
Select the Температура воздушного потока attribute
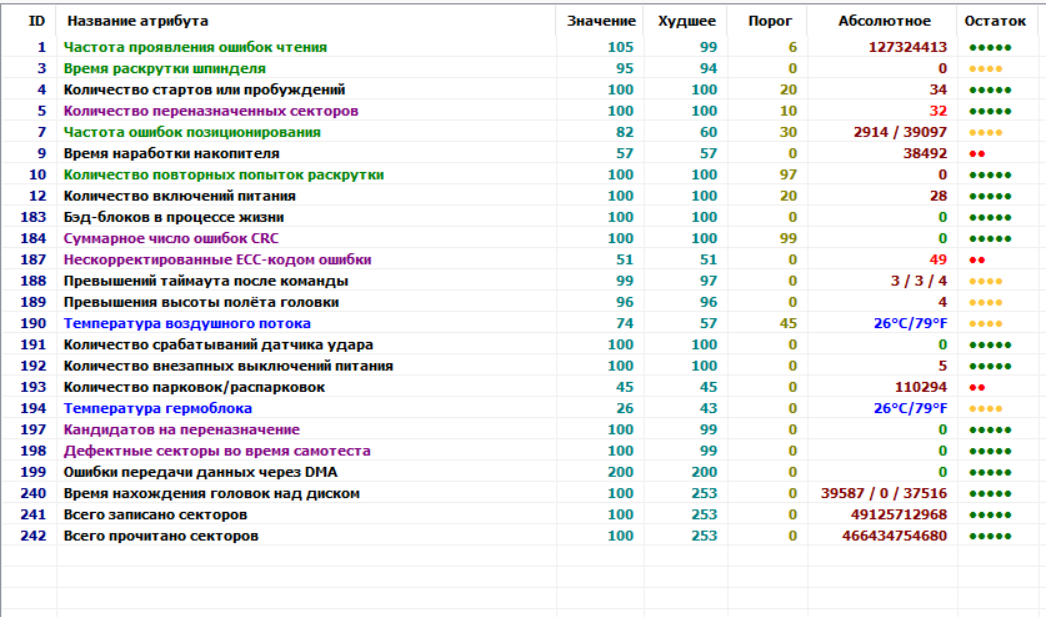coord(187,324)
